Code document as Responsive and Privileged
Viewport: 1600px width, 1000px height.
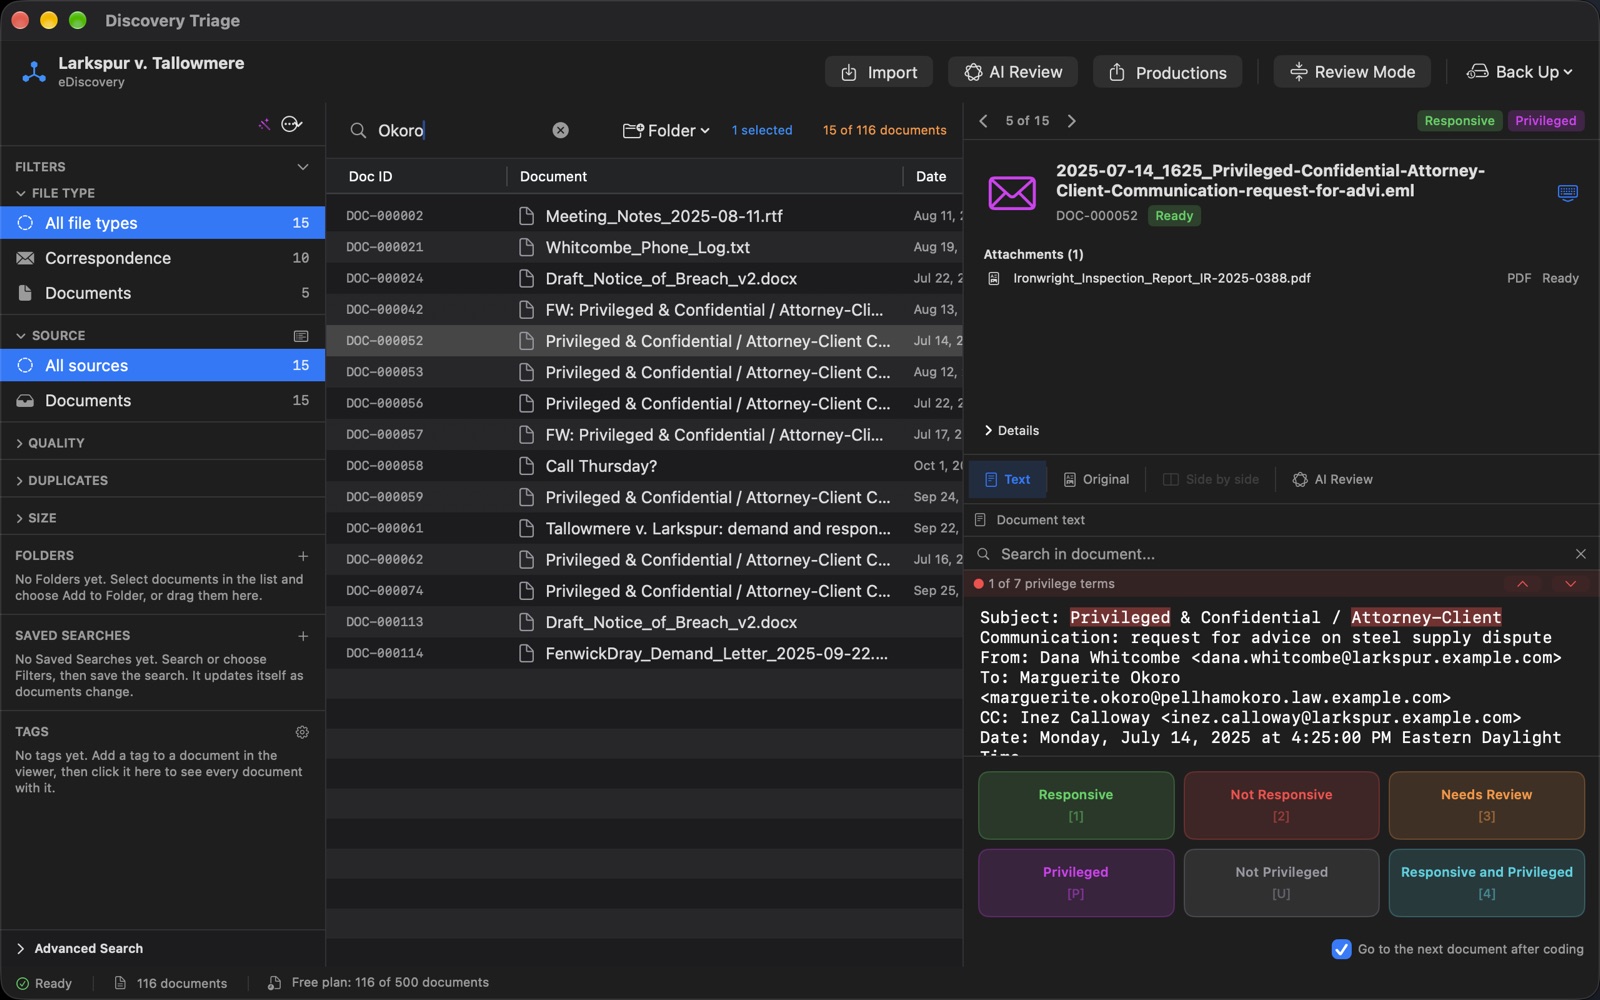(x=1486, y=883)
